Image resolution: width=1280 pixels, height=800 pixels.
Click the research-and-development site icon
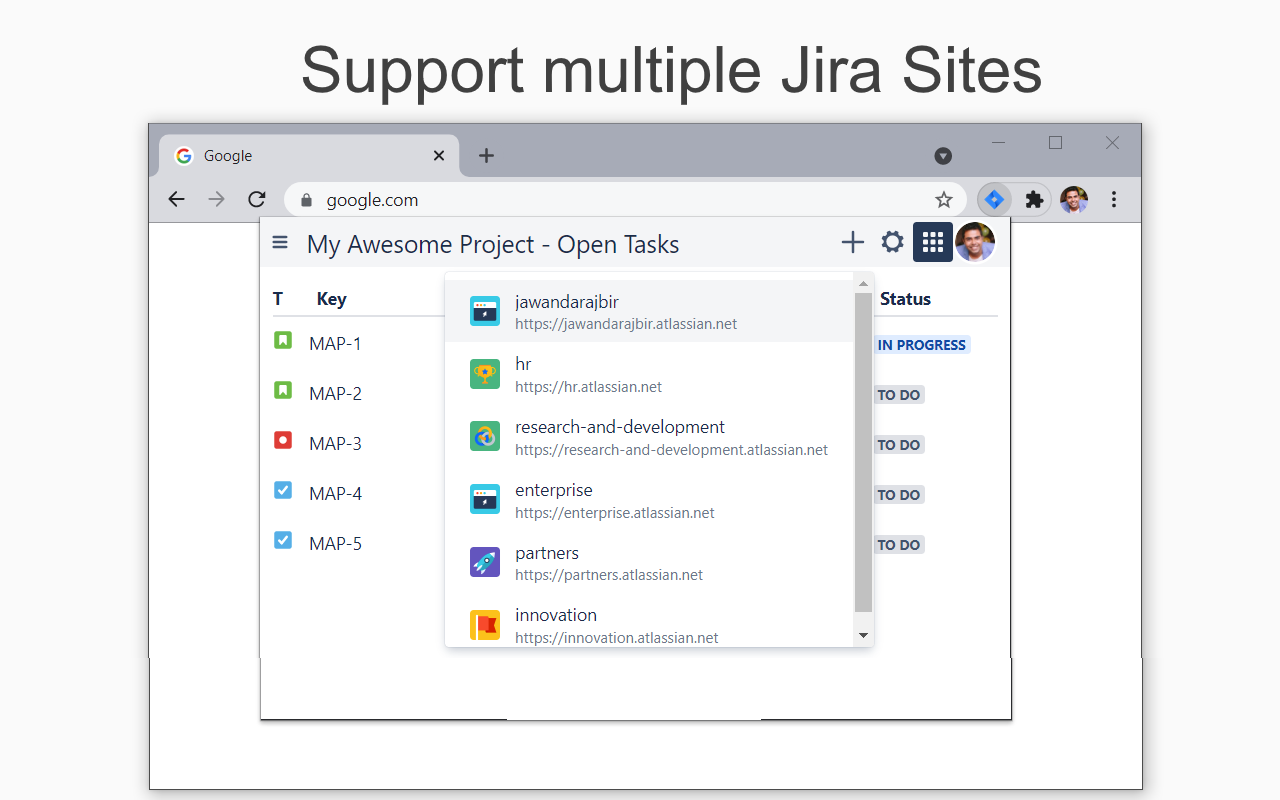(485, 436)
